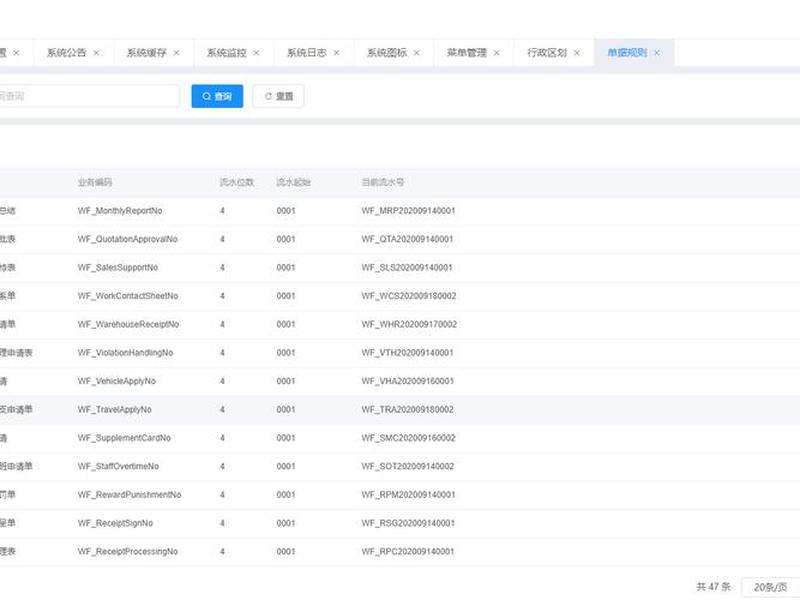Click serial number WF_MRP202009140001
The width and height of the screenshot is (800, 600).
tap(408, 211)
